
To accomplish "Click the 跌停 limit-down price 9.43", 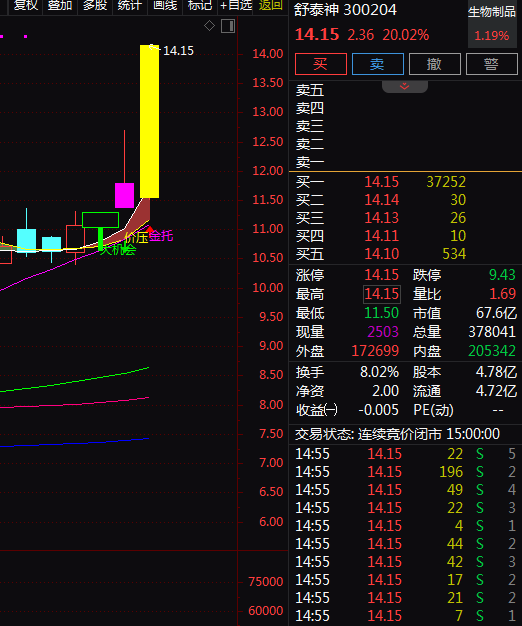I will click(502, 275).
